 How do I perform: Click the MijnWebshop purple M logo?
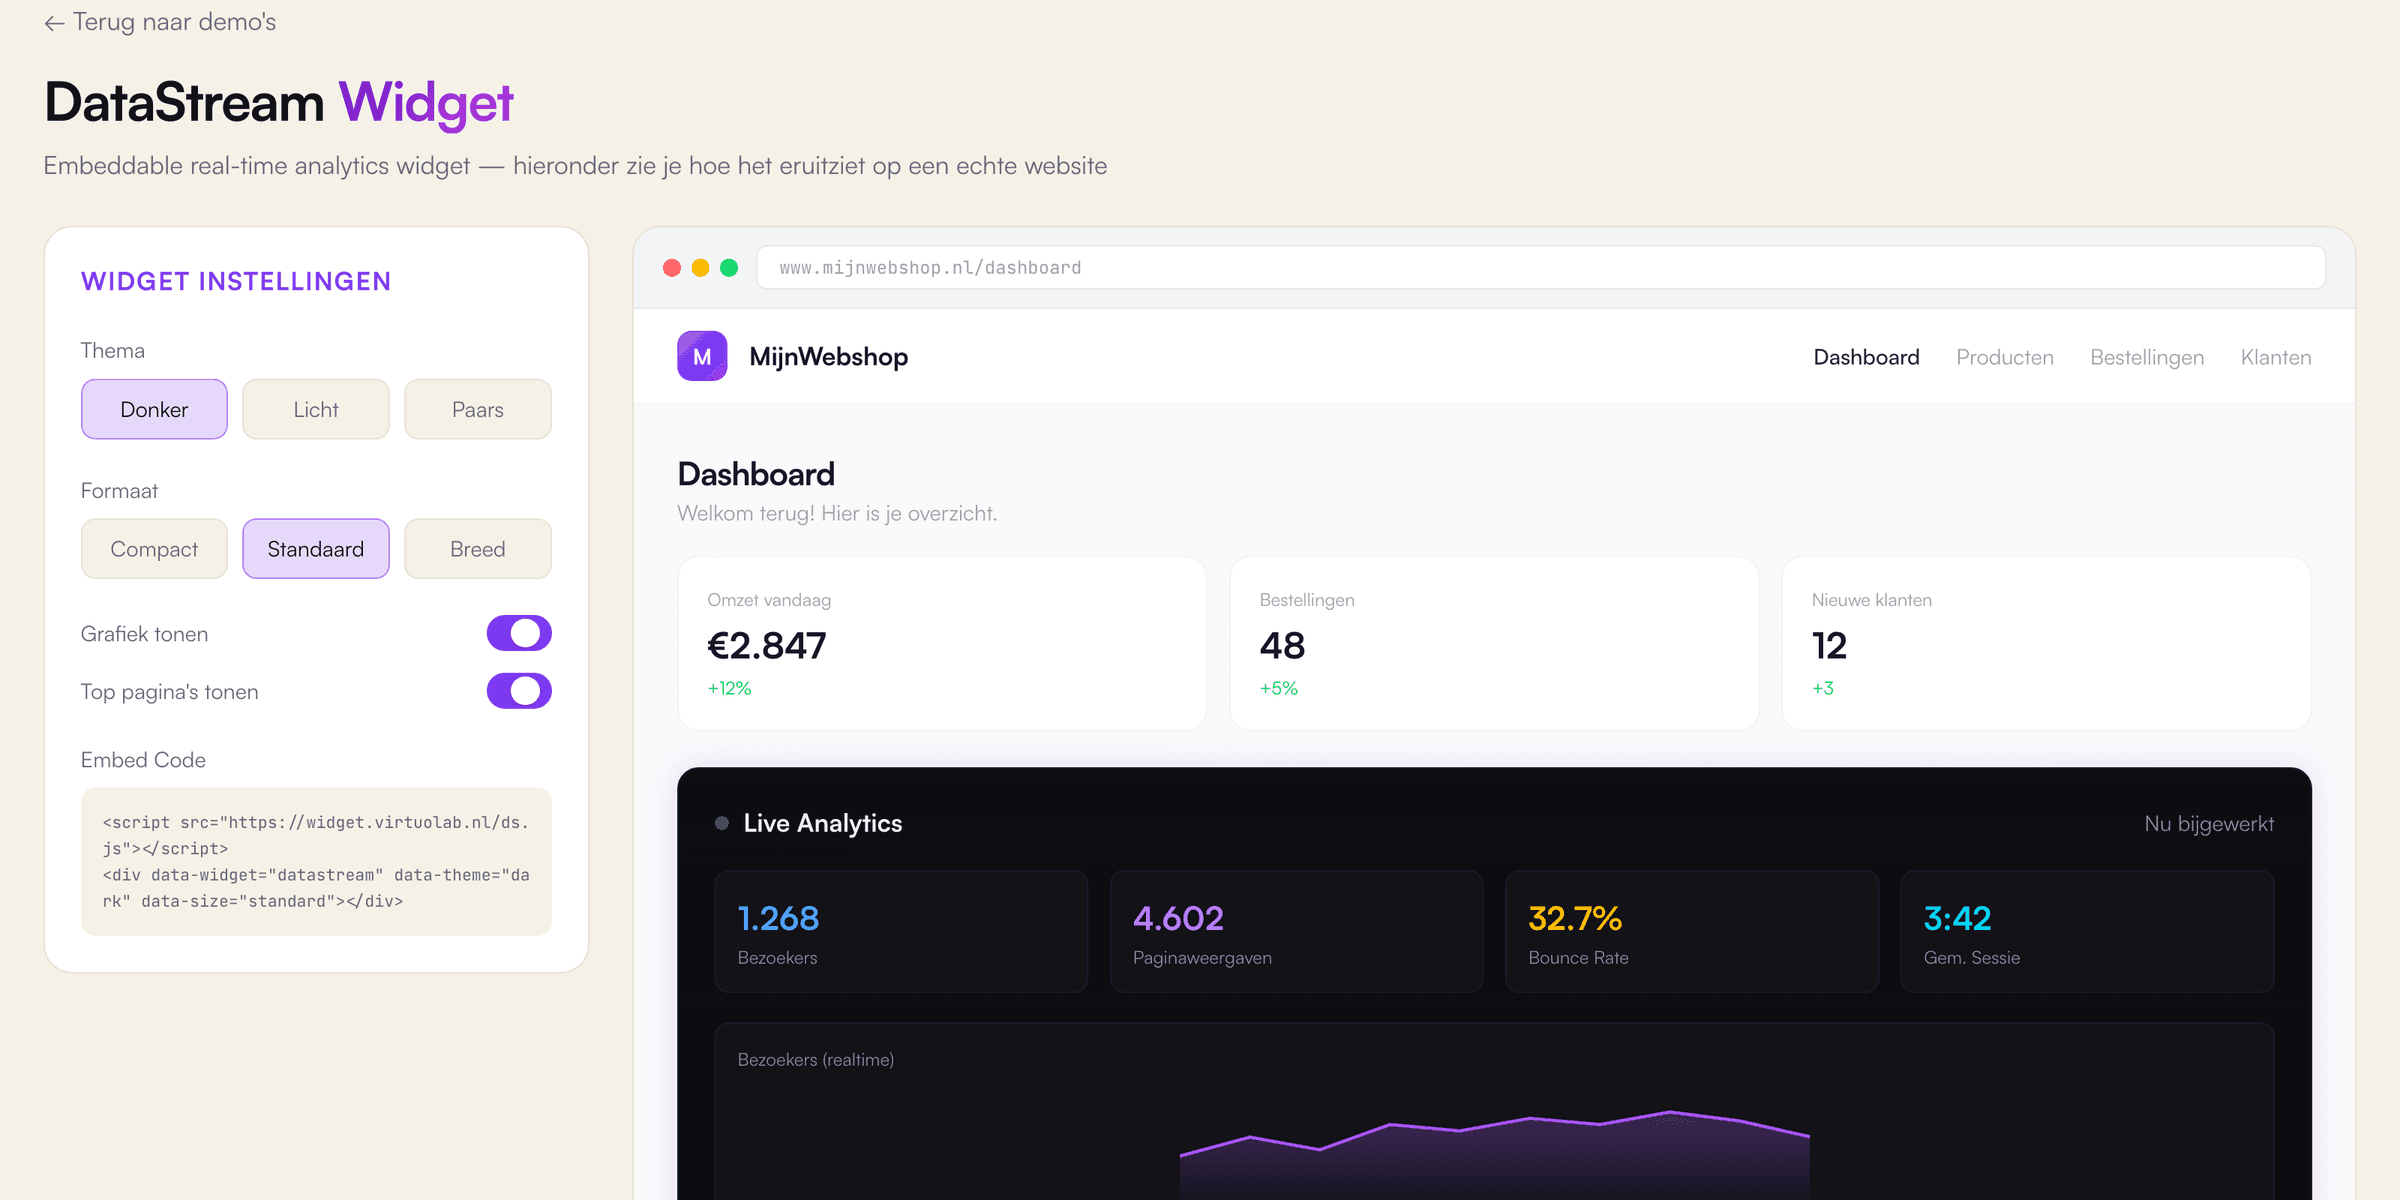point(702,356)
